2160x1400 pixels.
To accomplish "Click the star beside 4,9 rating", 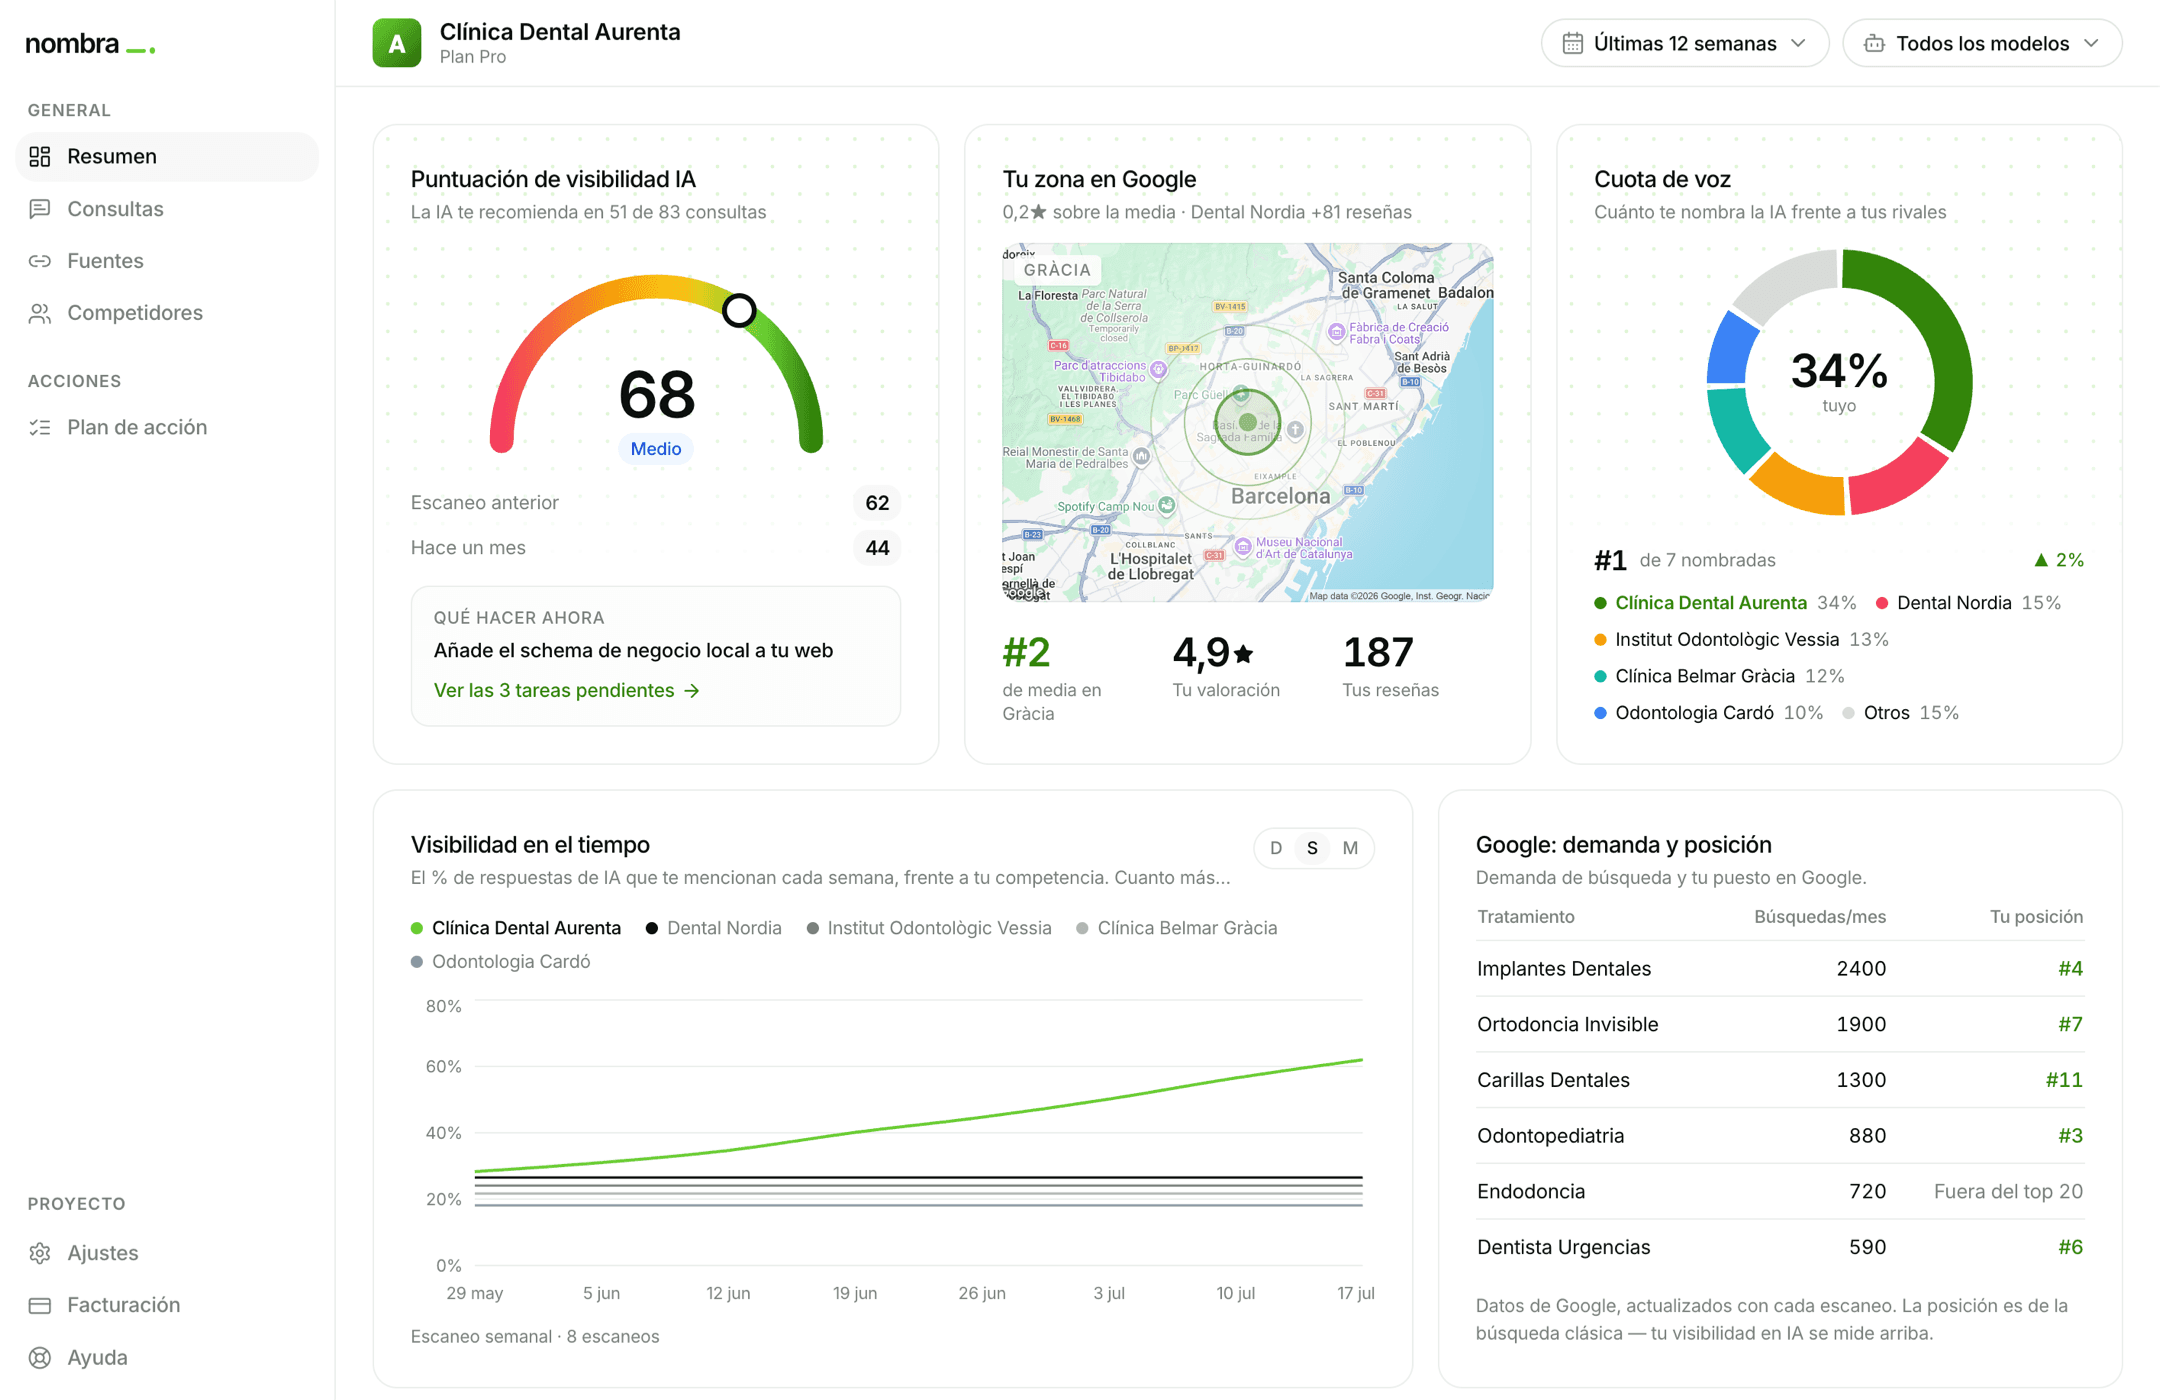I will pyautogui.click(x=1243, y=654).
